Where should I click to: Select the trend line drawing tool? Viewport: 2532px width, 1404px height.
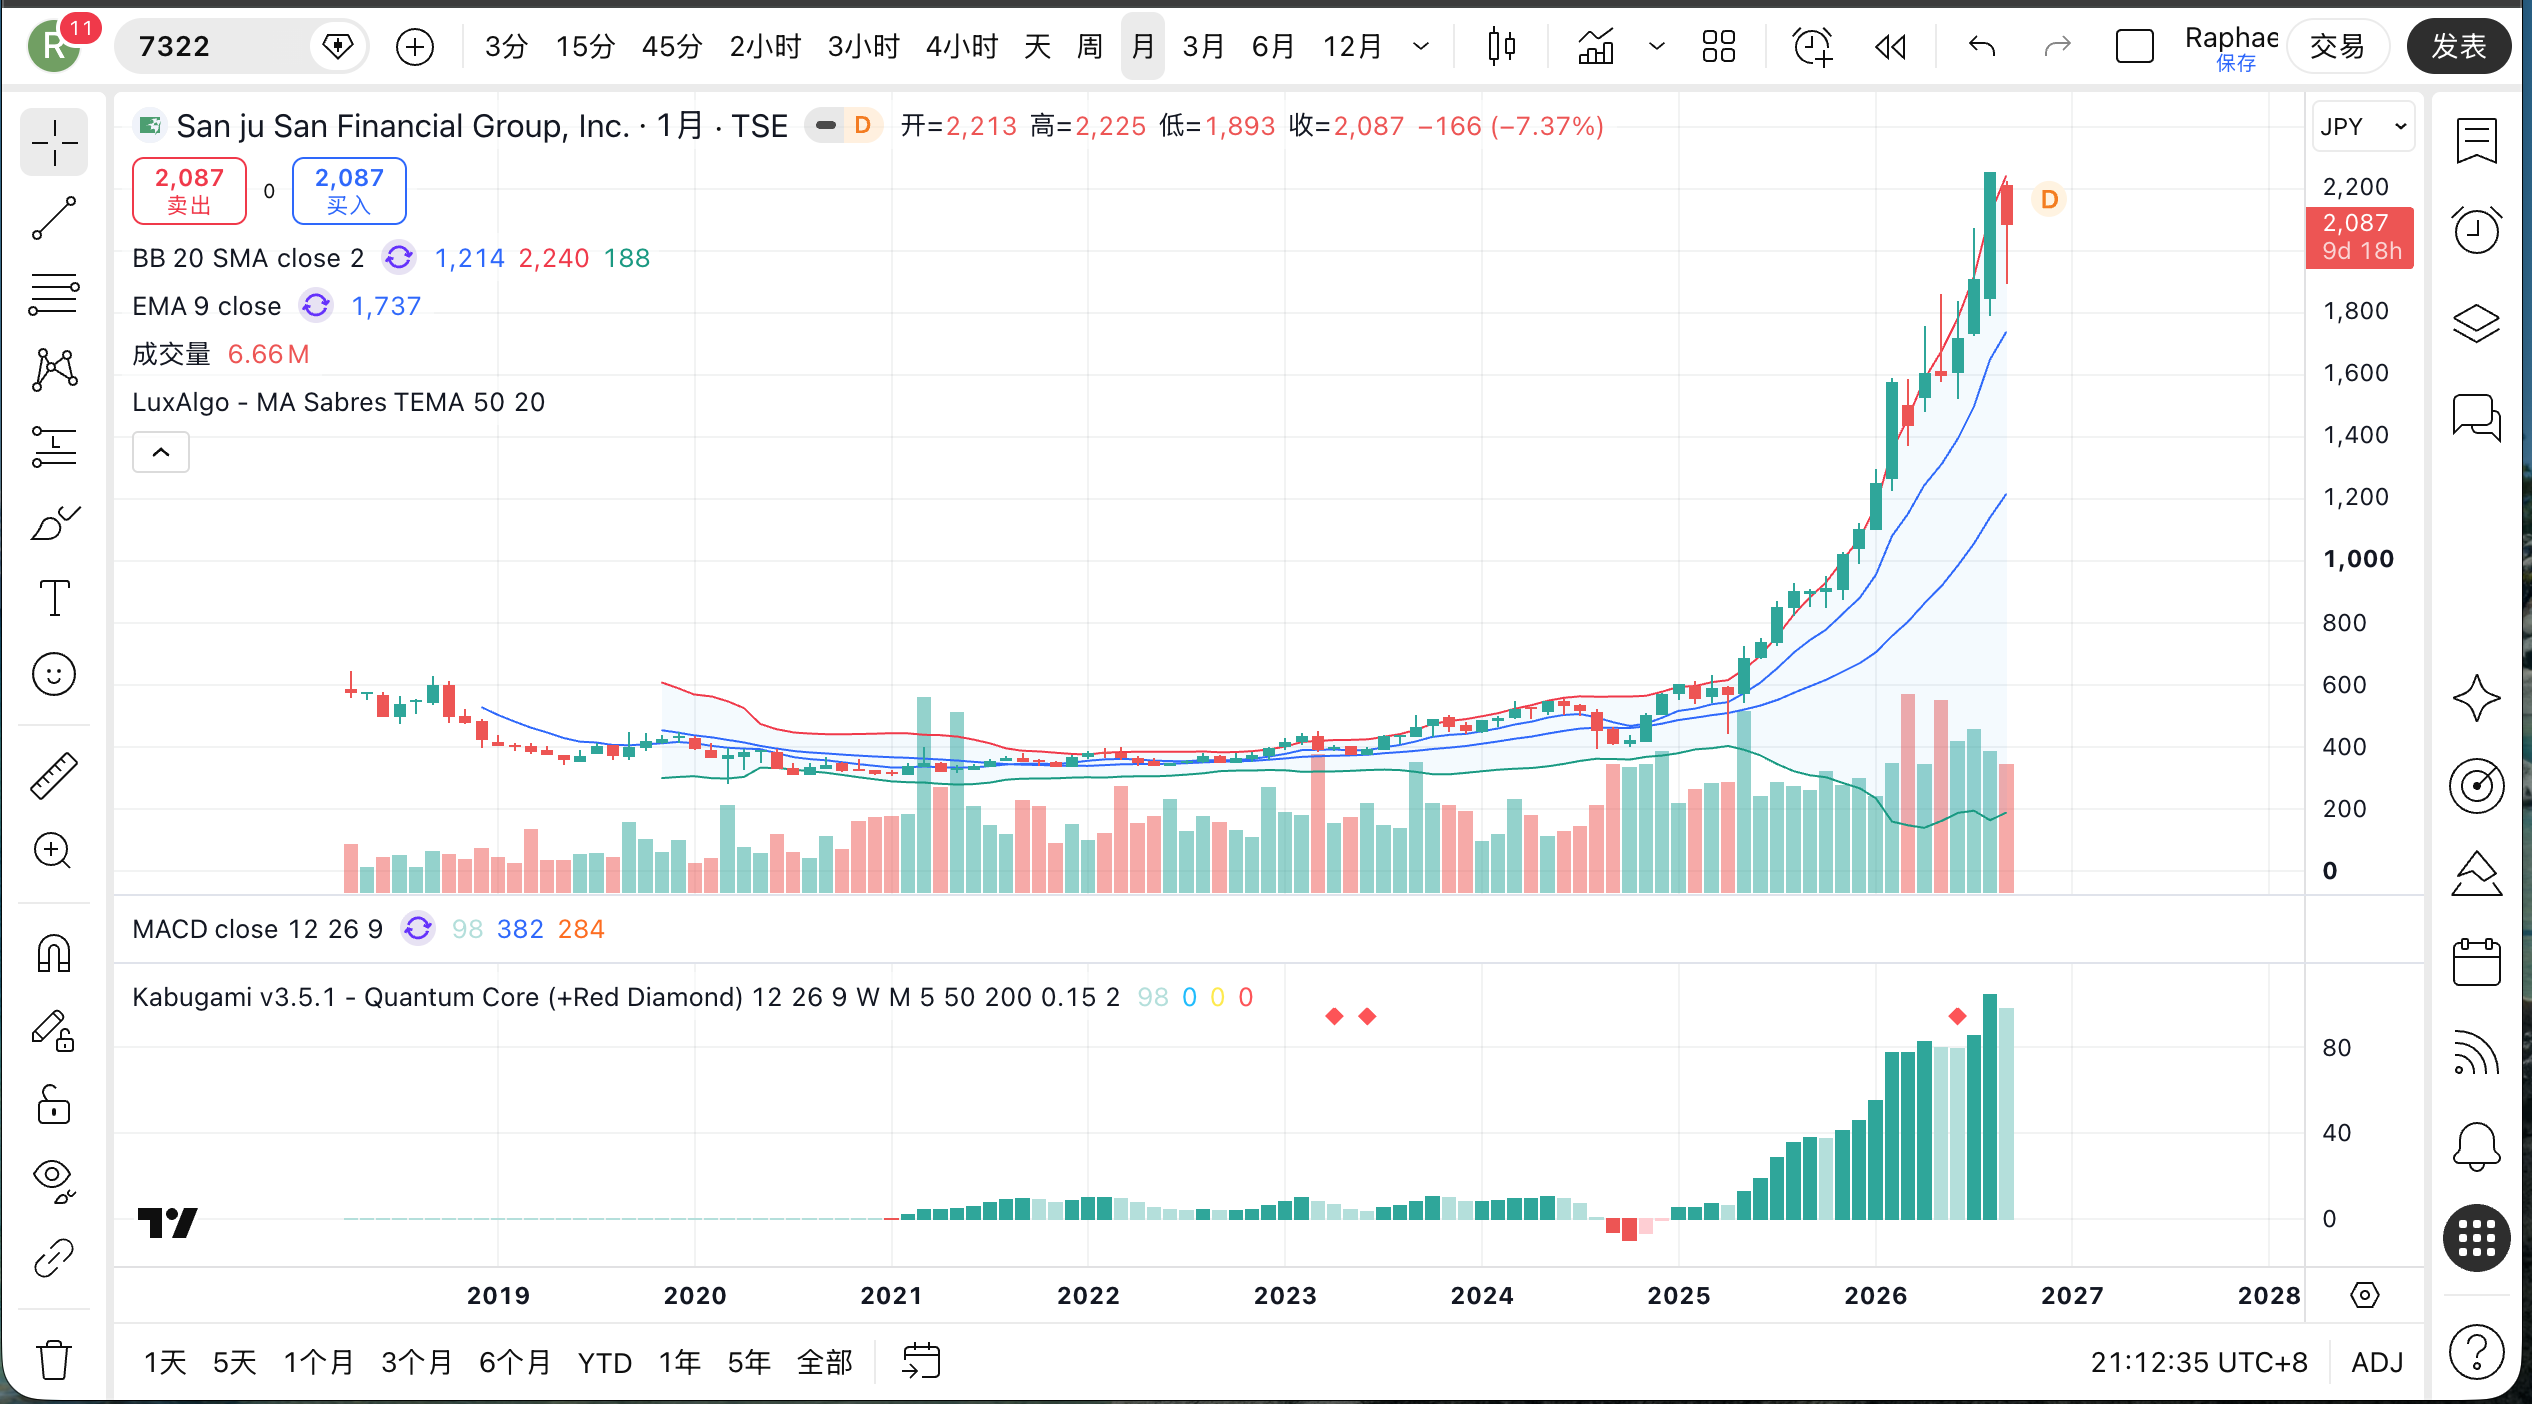[54, 218]
